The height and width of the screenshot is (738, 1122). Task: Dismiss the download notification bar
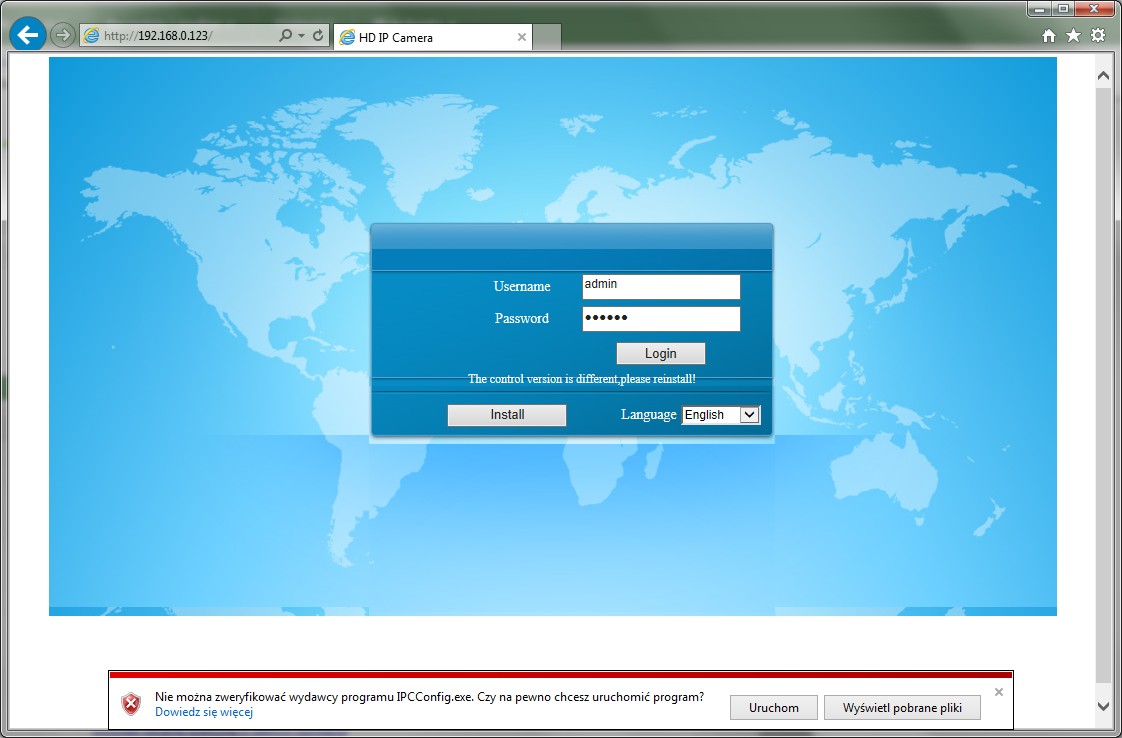pyautogui.click(x=999, y=692)
